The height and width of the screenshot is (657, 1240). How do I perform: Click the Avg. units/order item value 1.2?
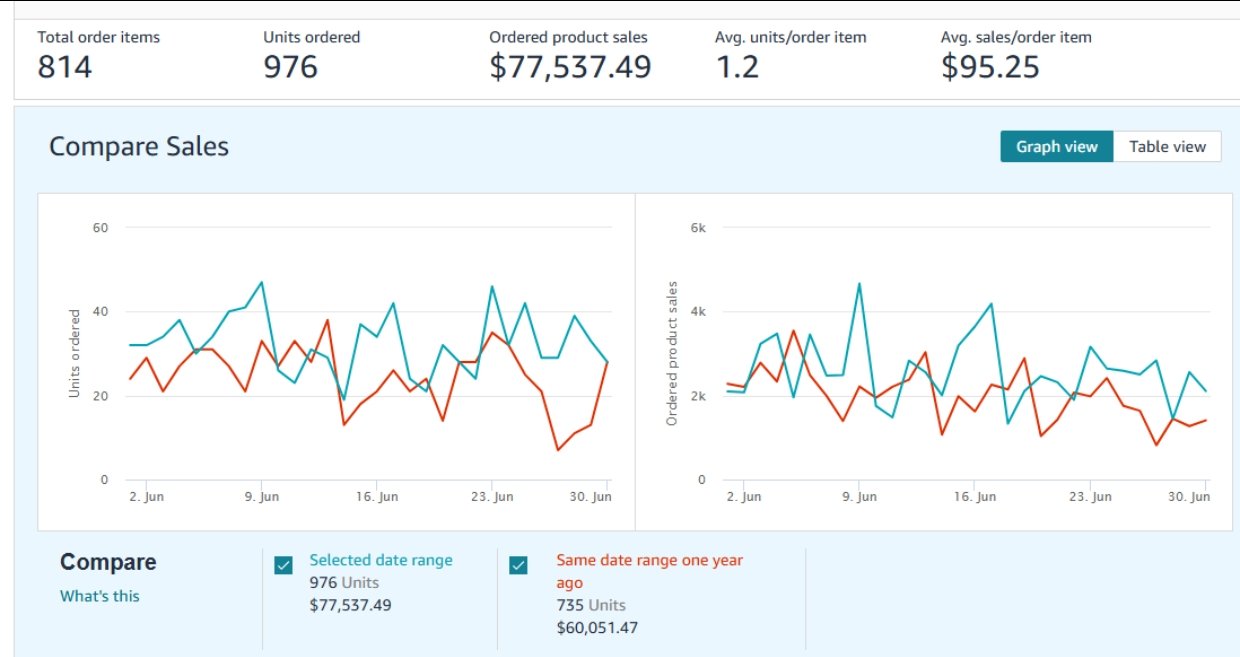(x=737, y=67)
